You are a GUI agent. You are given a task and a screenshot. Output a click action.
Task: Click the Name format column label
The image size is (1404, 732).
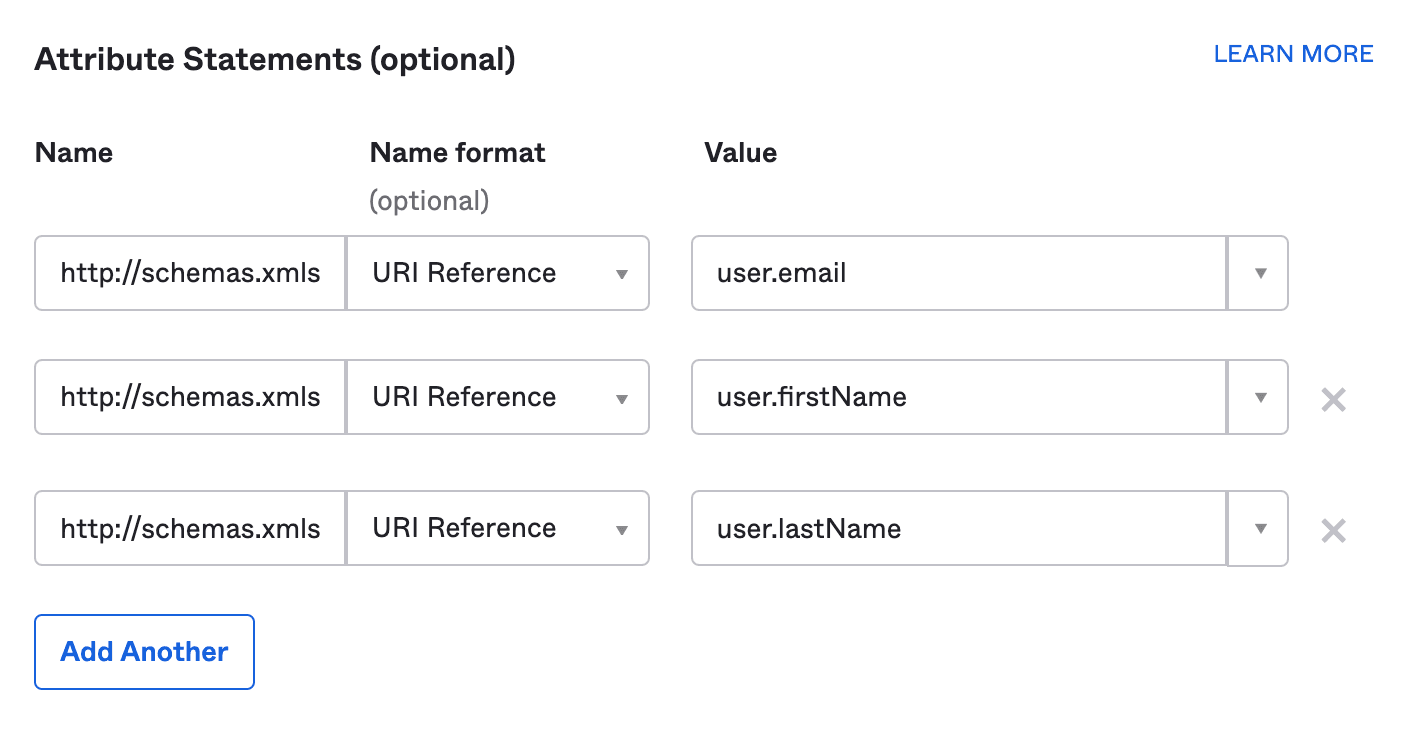coord(457,153)
